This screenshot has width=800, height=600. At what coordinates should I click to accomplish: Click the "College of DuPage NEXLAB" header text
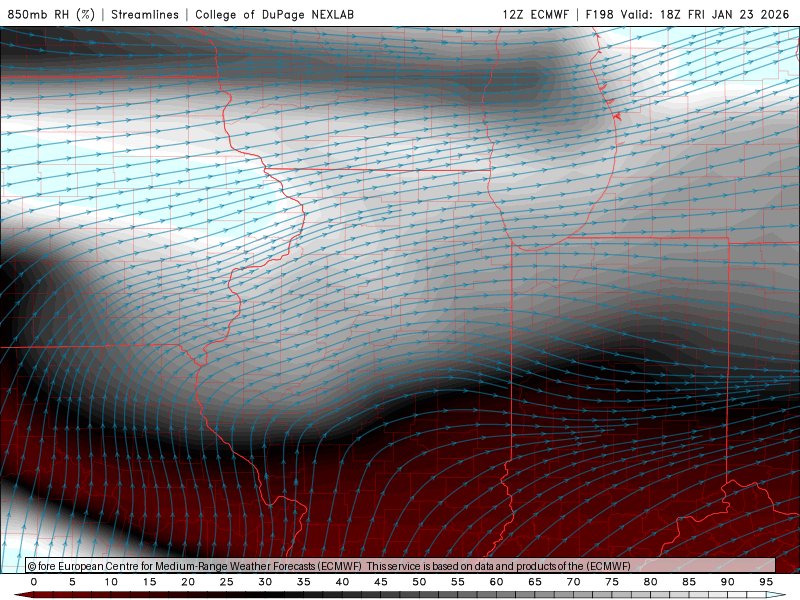coord(274,14)
